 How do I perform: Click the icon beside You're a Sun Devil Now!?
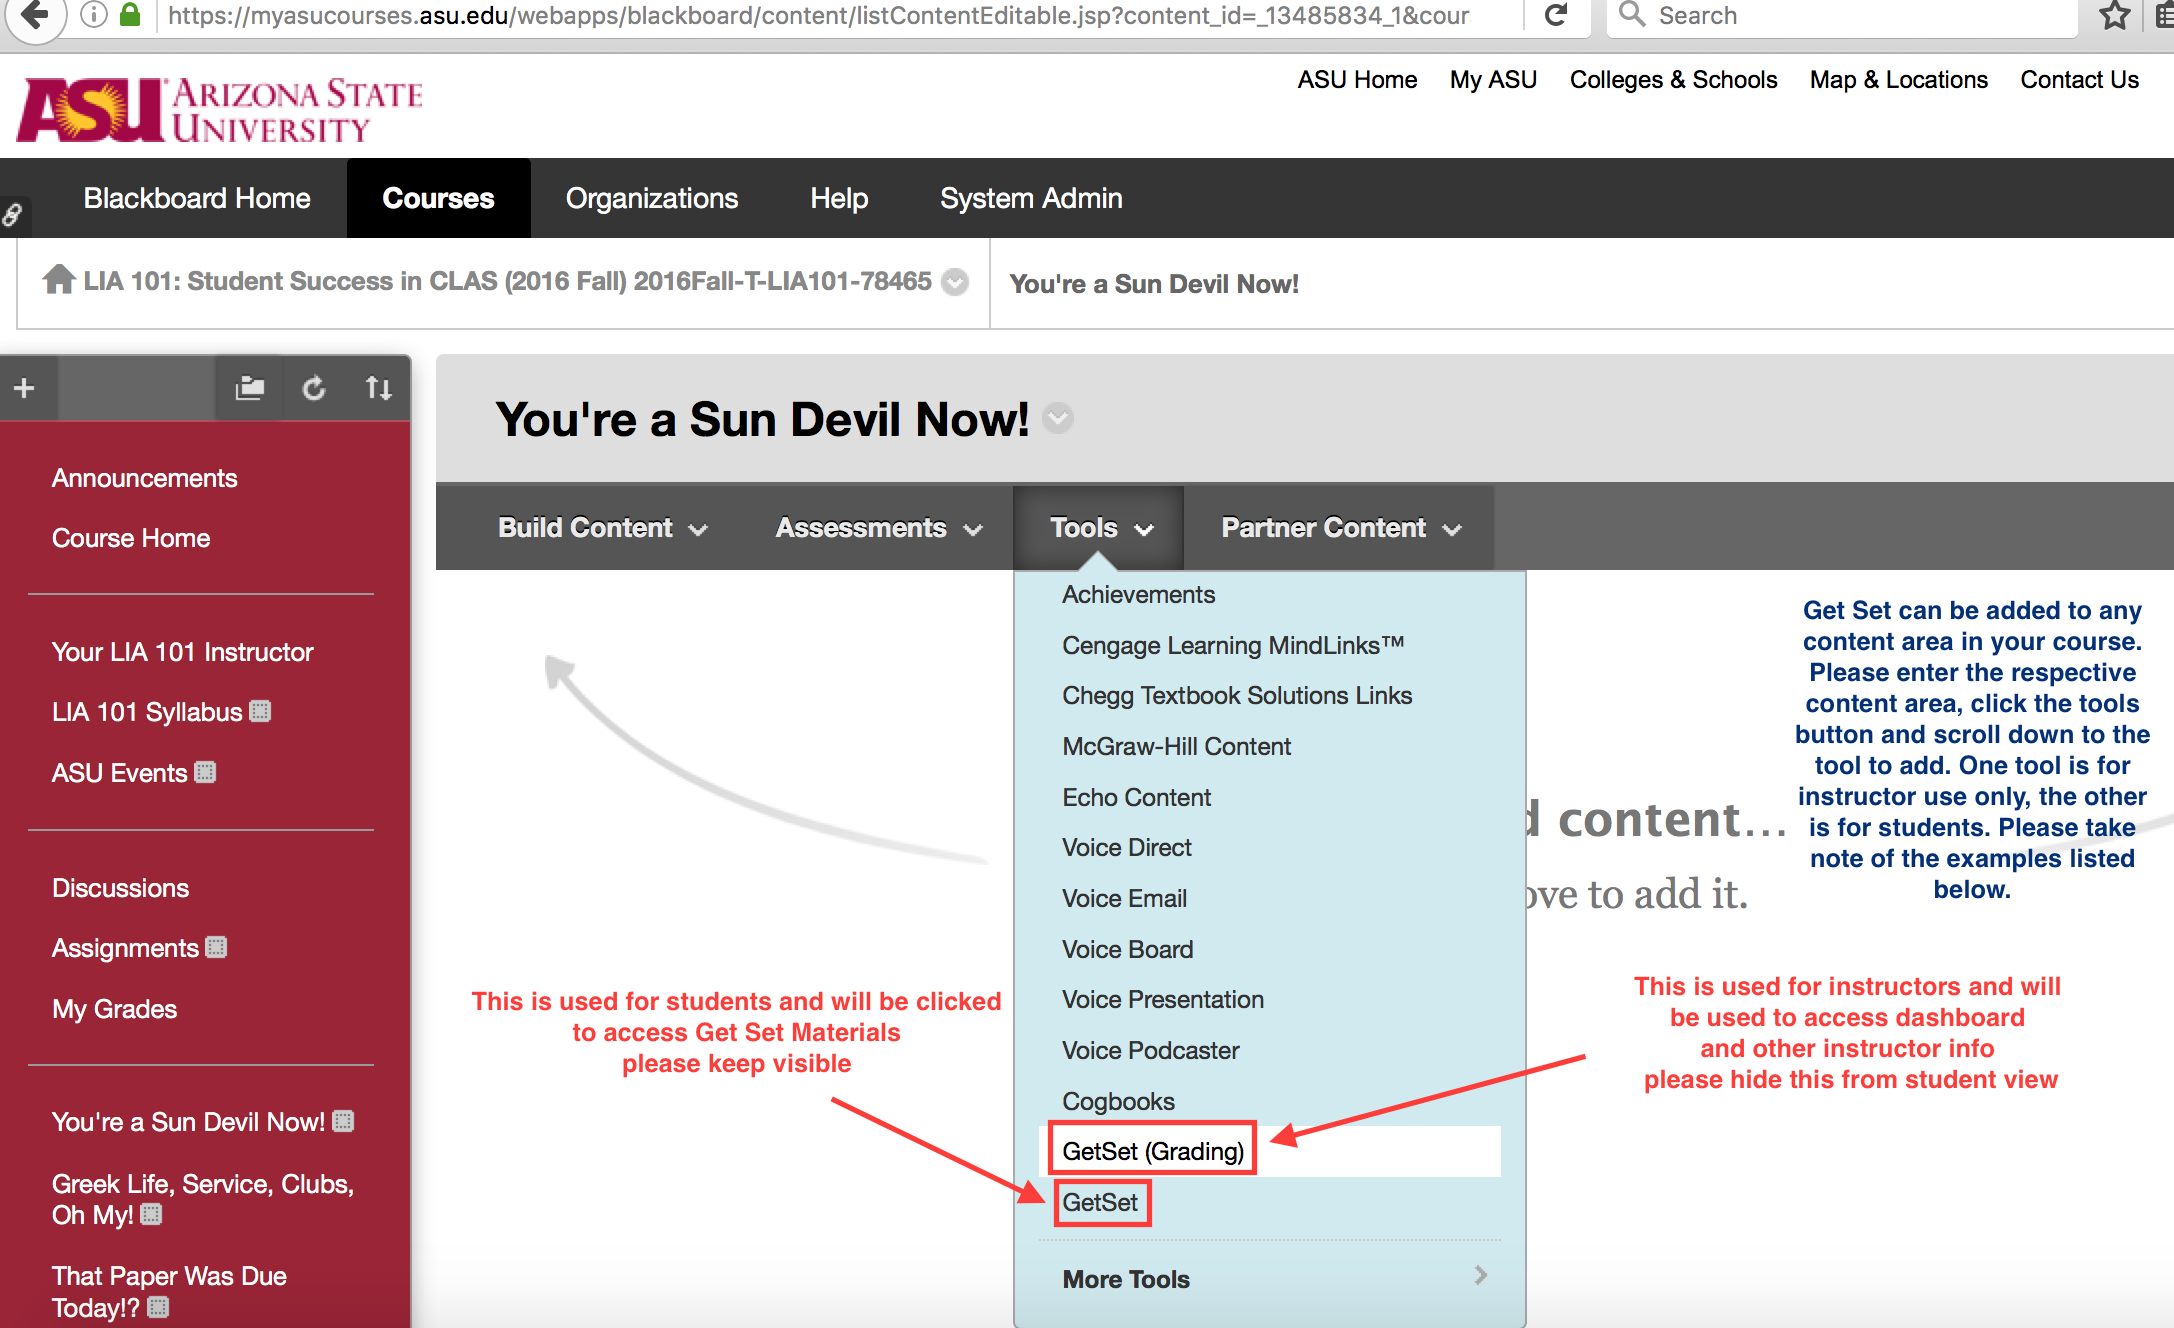coord(343,1121)
